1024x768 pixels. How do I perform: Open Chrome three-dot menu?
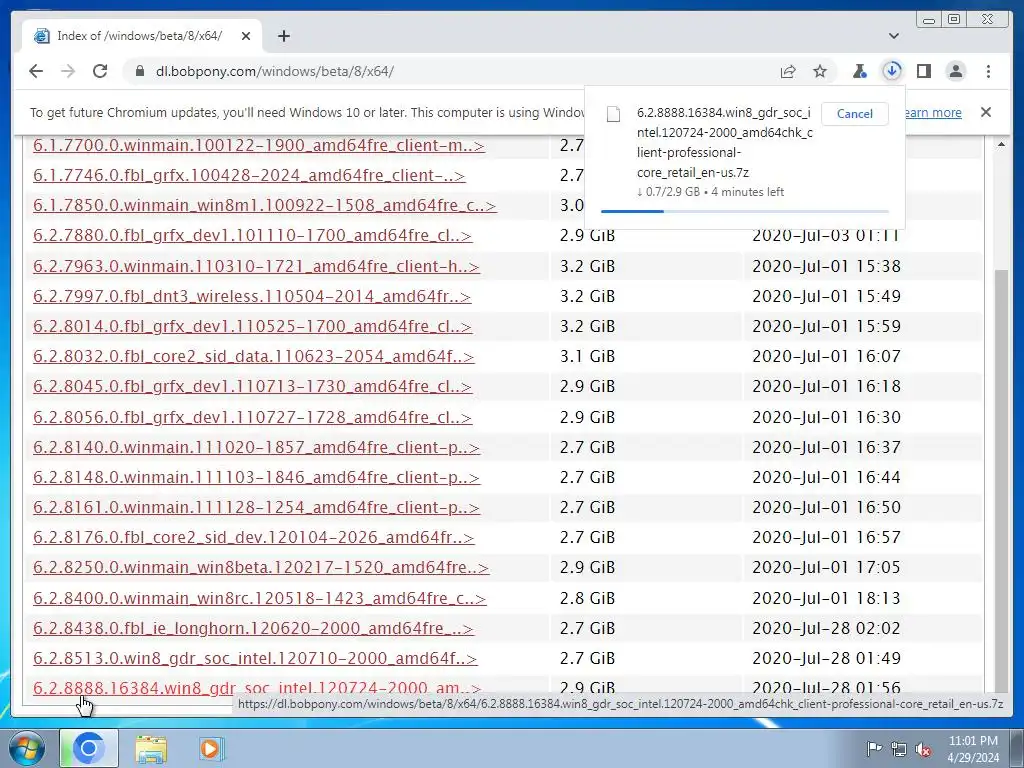tap(988, 71)
